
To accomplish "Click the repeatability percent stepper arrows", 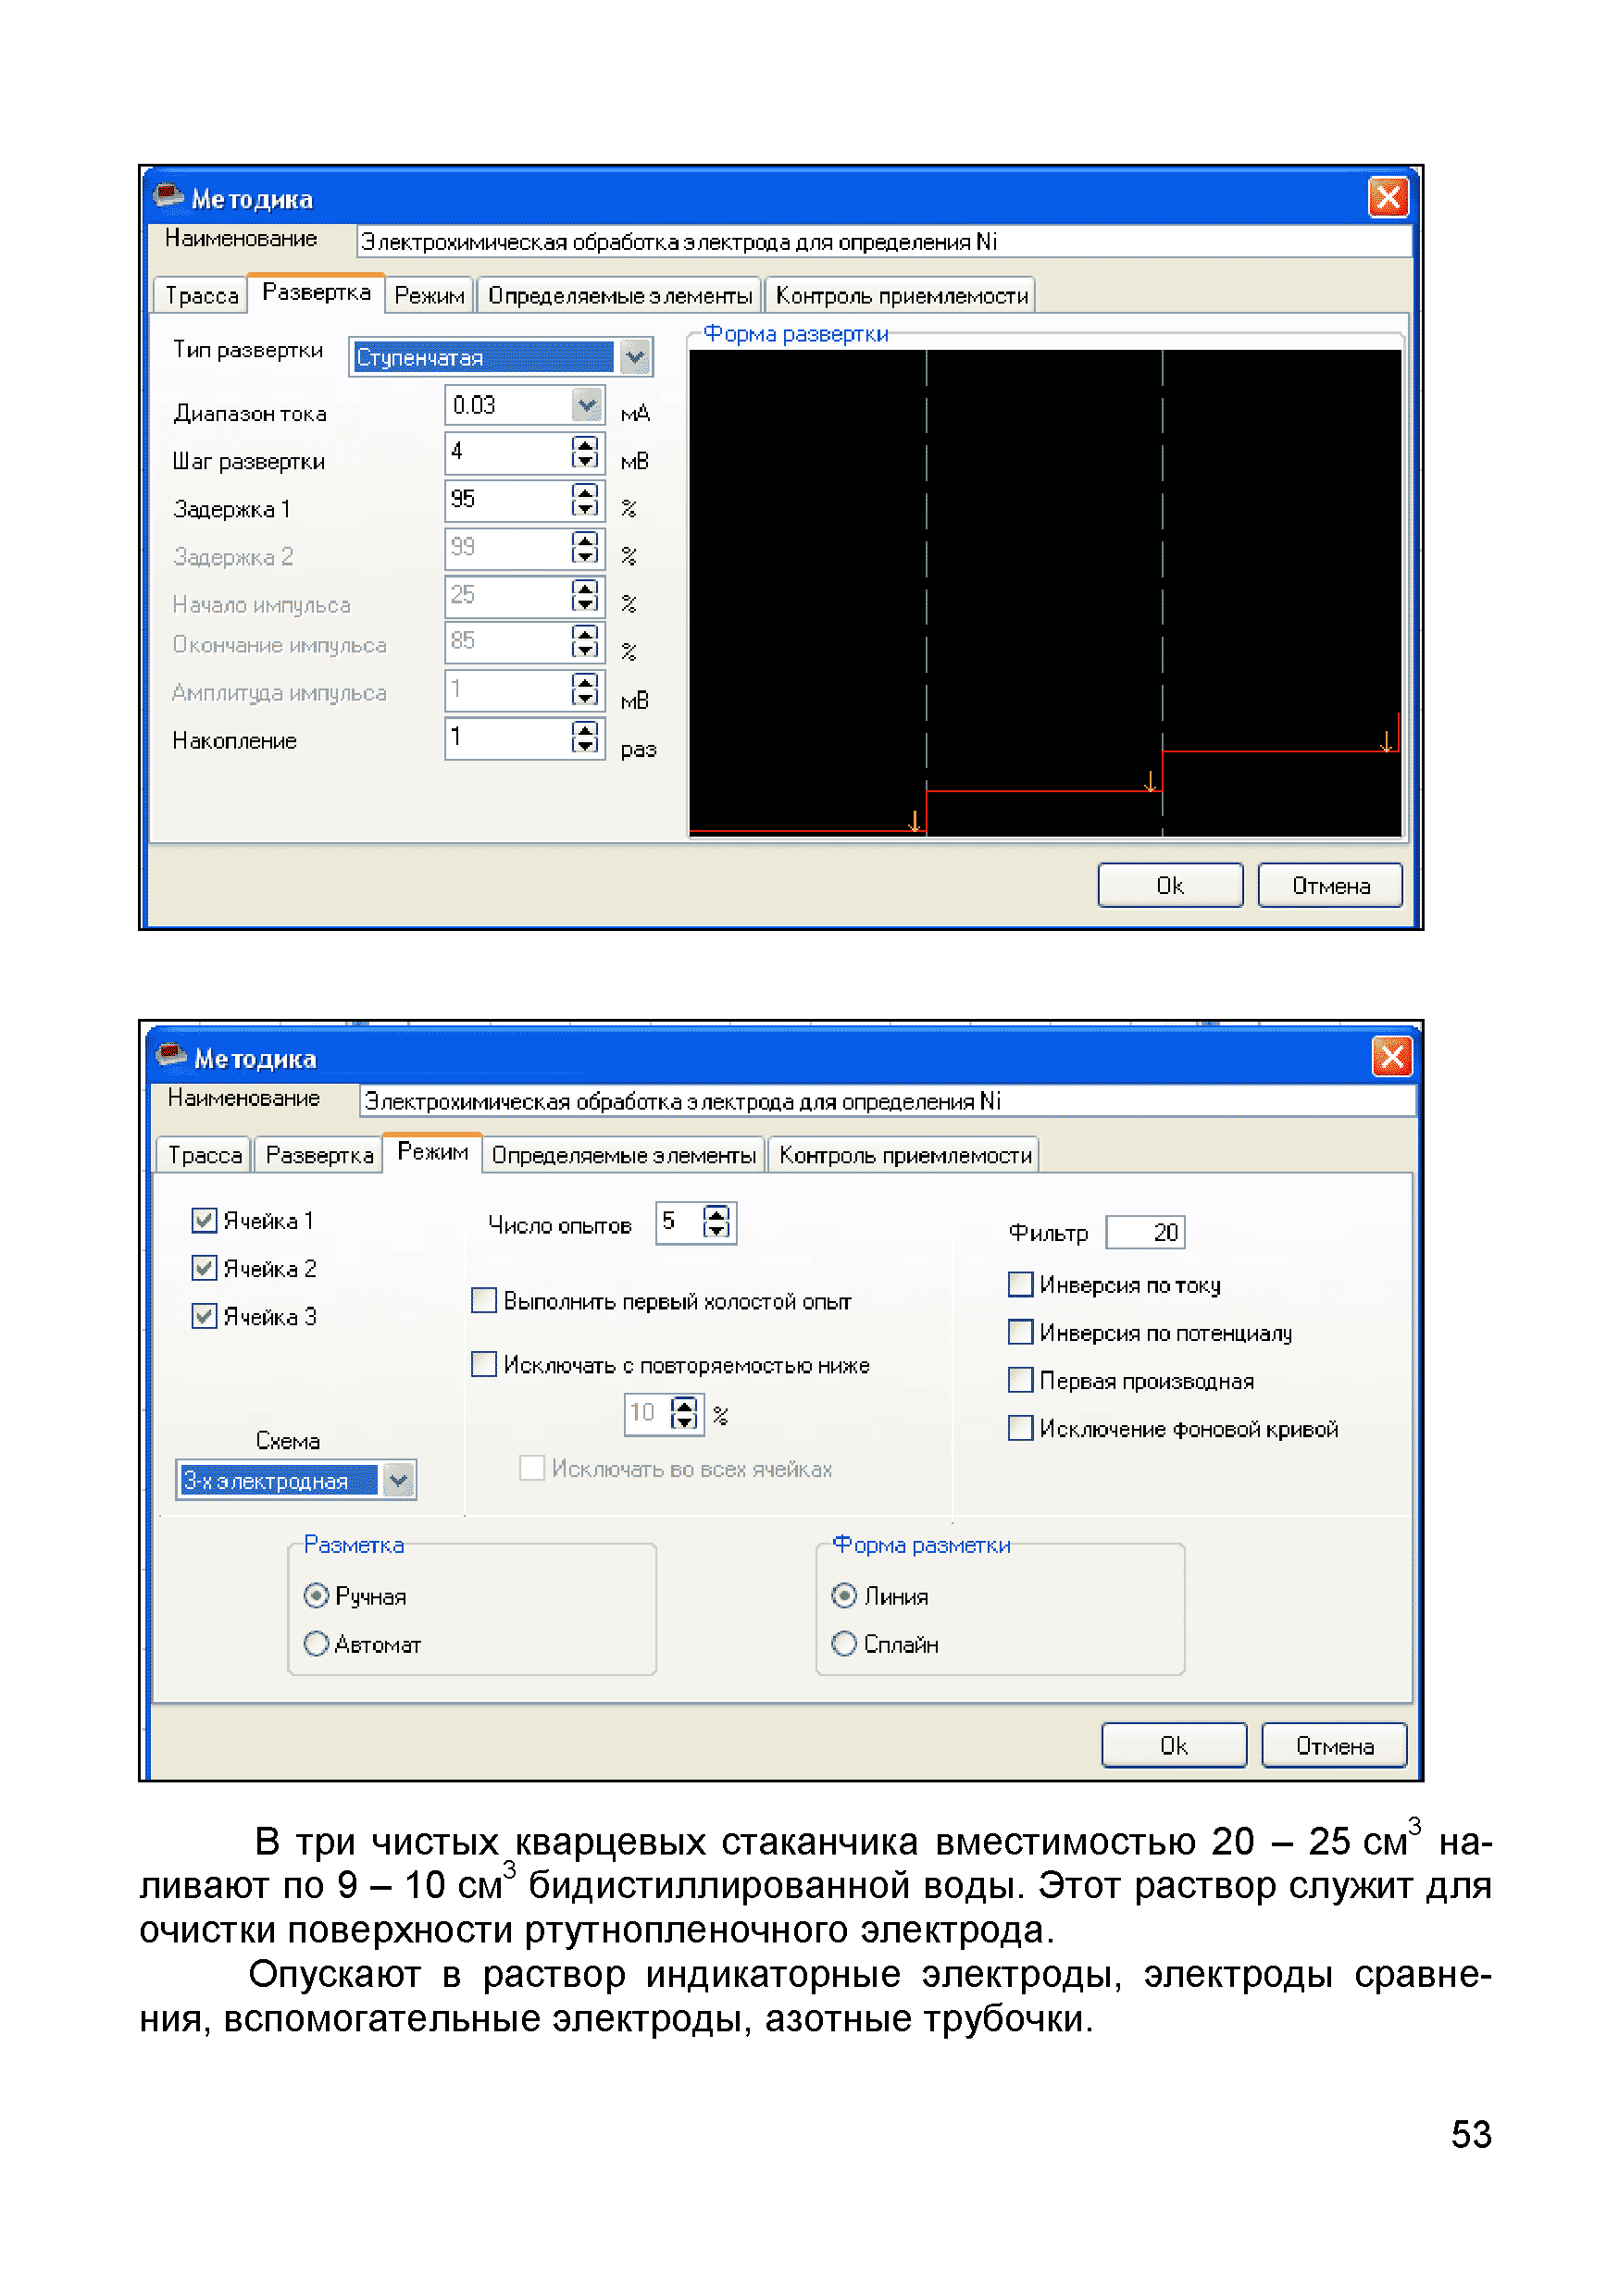I will [x=684, y=1414].
